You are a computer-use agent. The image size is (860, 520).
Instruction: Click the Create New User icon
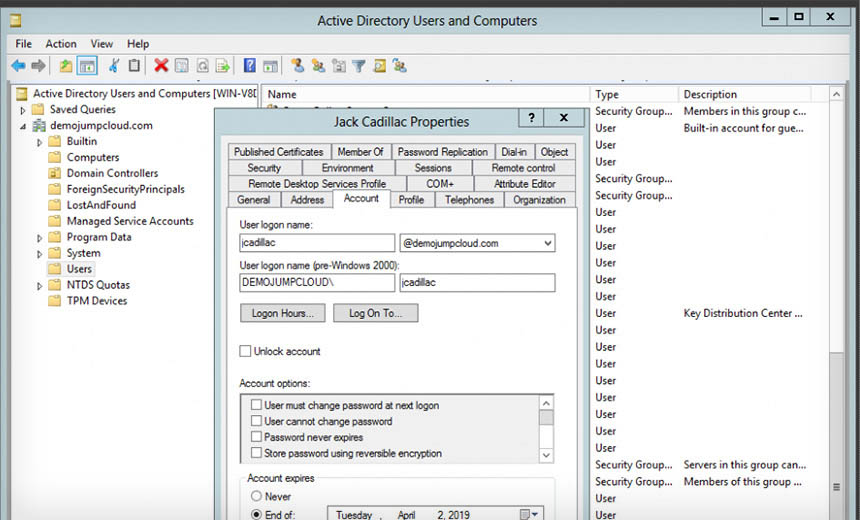pos(298,66)
